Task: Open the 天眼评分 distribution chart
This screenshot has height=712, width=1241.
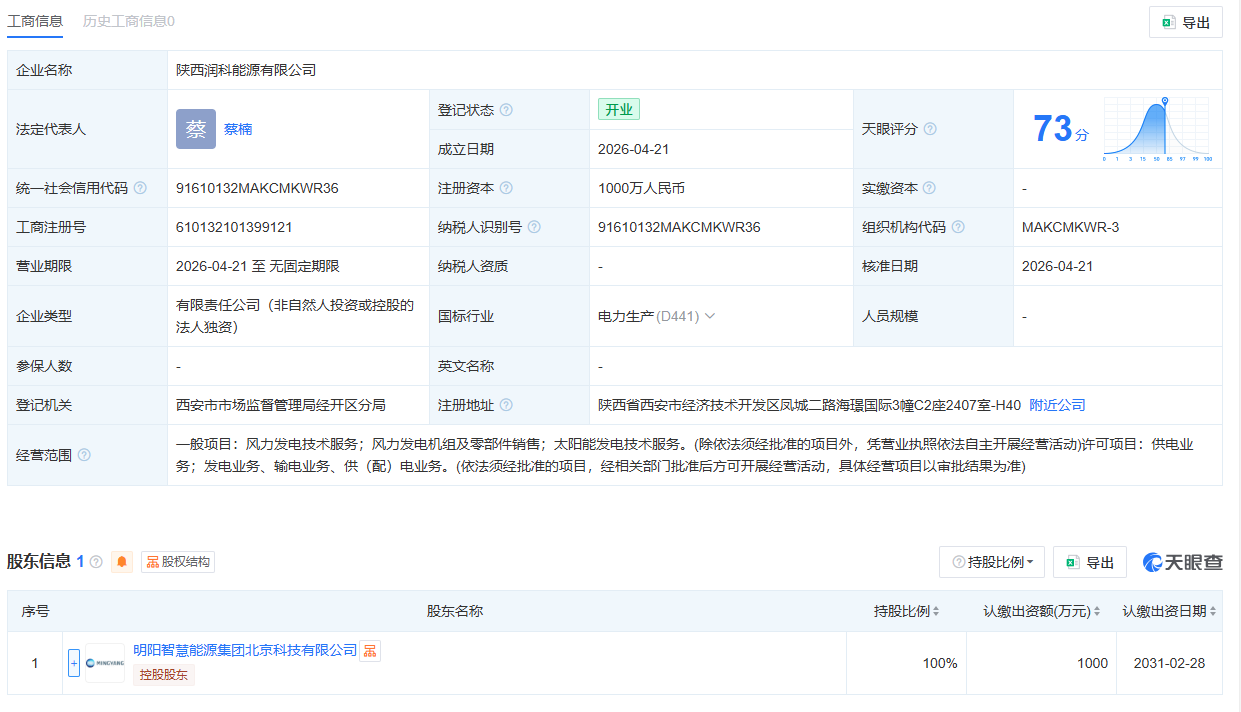Action: 1158,129
